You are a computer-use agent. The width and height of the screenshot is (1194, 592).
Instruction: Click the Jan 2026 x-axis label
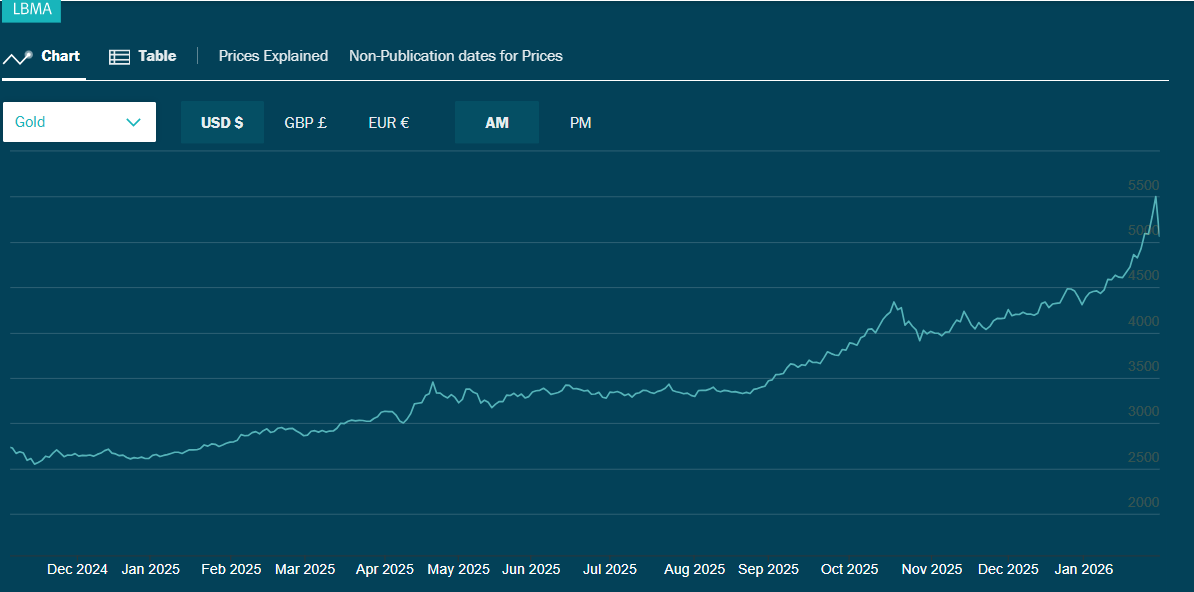(x=1083, y=569)
